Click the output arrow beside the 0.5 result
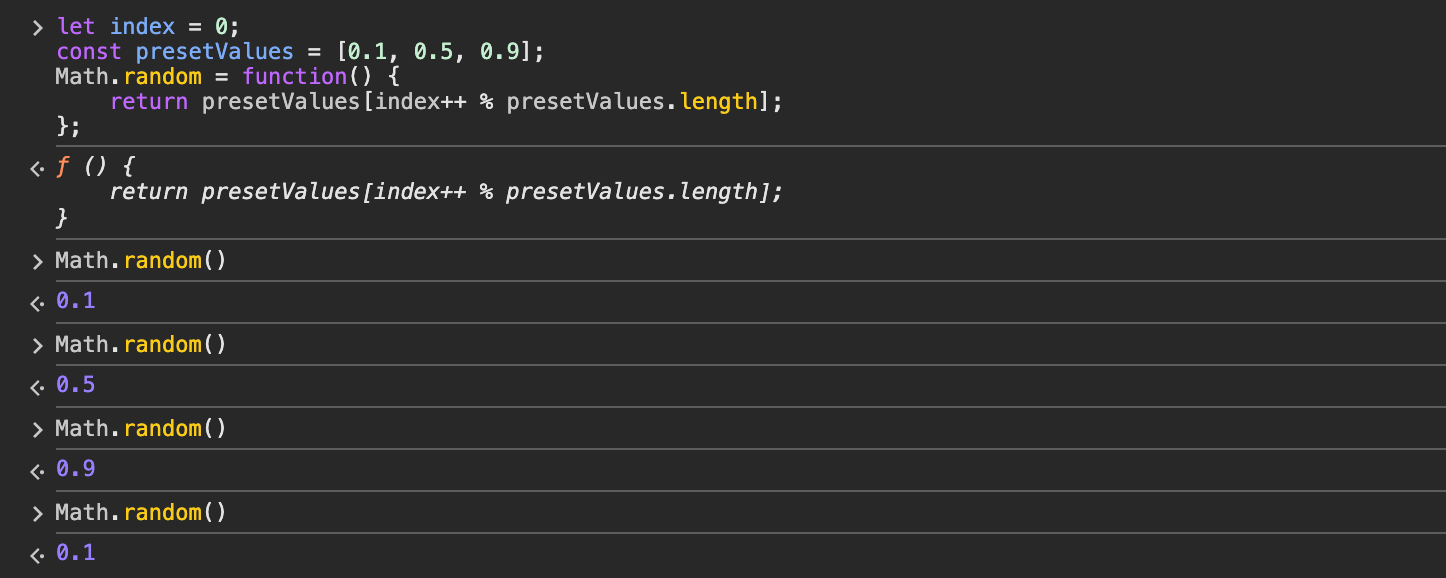Screen dimensions: 1446x578 point(38,387)
